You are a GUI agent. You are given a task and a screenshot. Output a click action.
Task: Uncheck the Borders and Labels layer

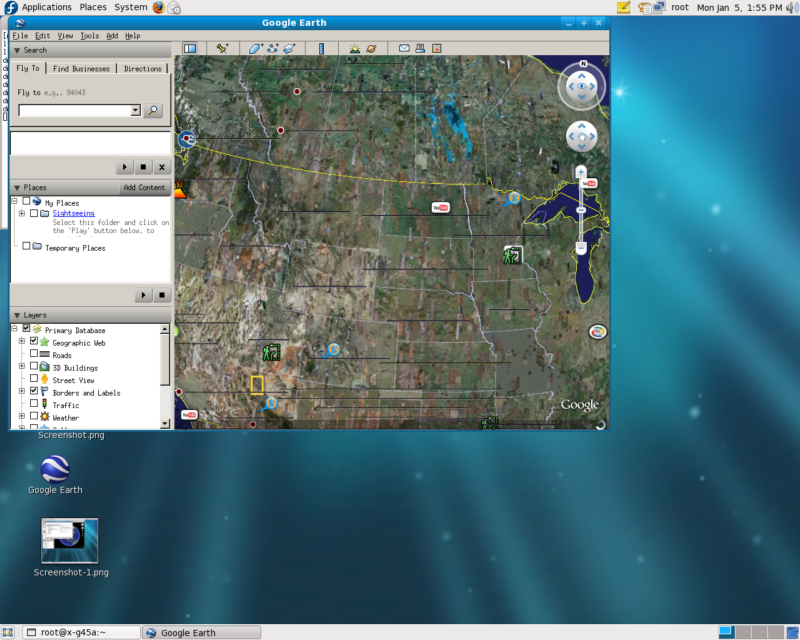pyautogui.click(x=34, y=392)
